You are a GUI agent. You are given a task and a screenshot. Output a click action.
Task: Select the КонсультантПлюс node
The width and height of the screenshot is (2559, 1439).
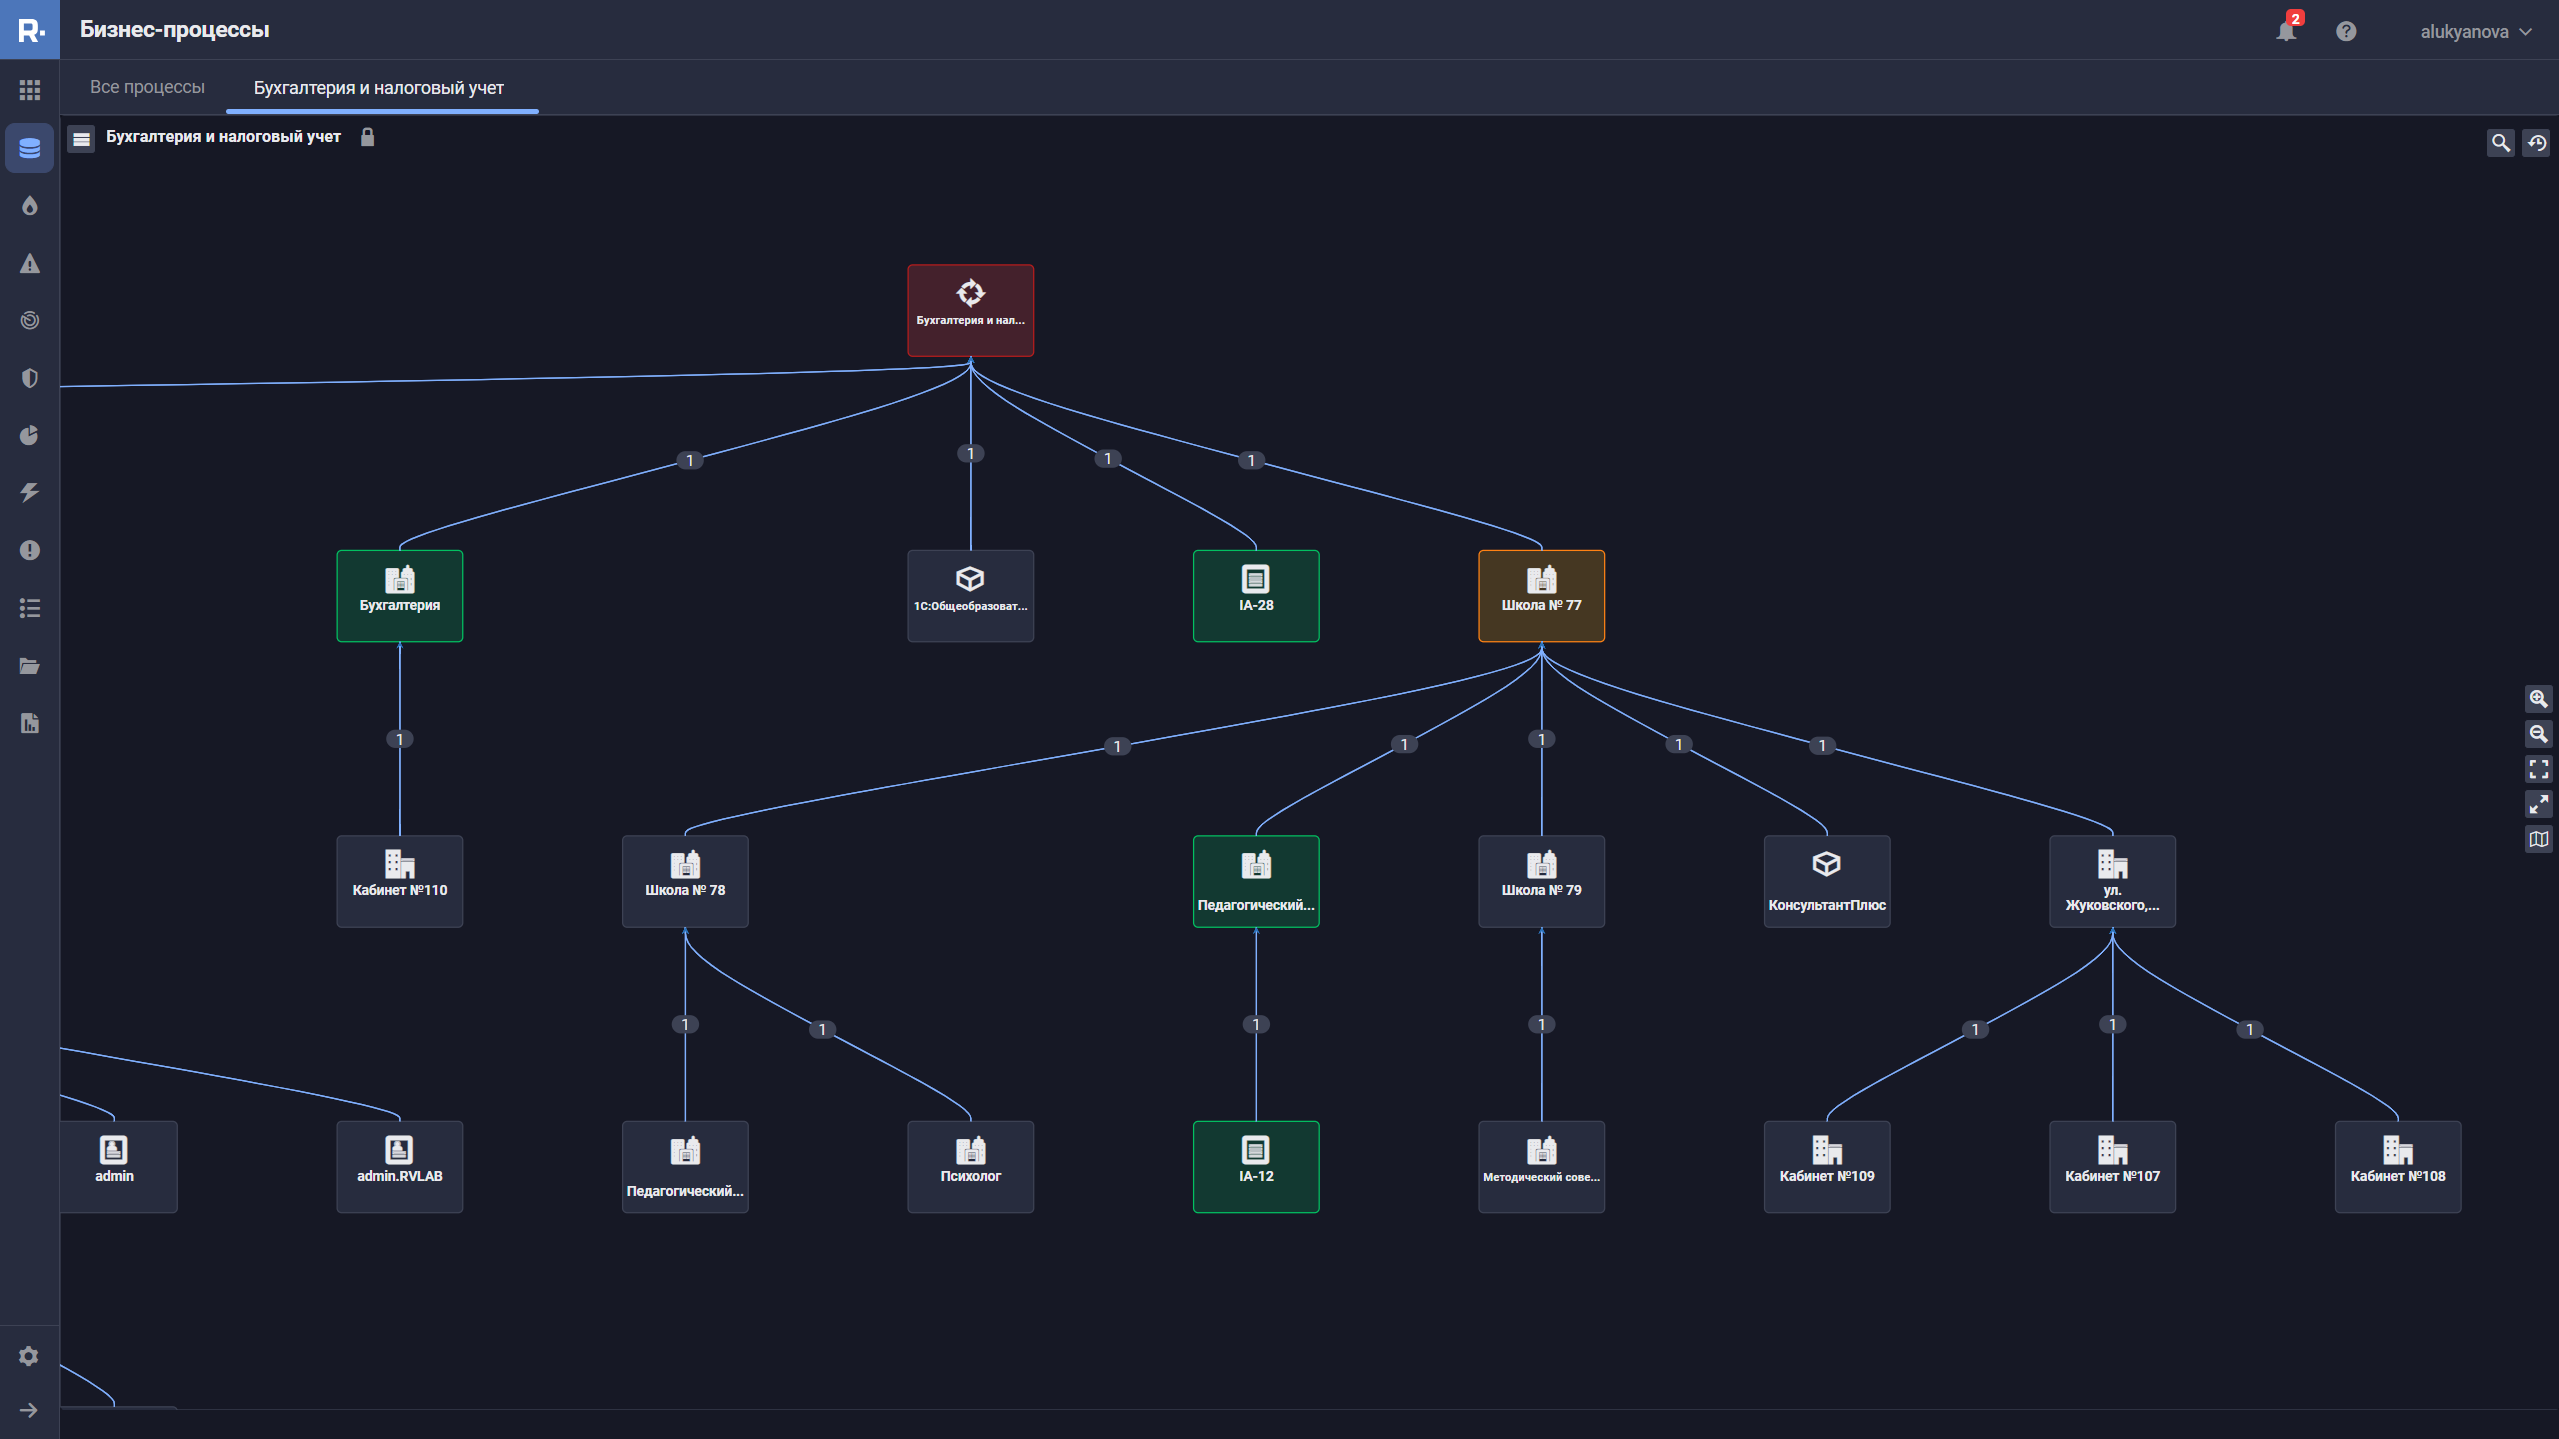tap(1826, 881)
